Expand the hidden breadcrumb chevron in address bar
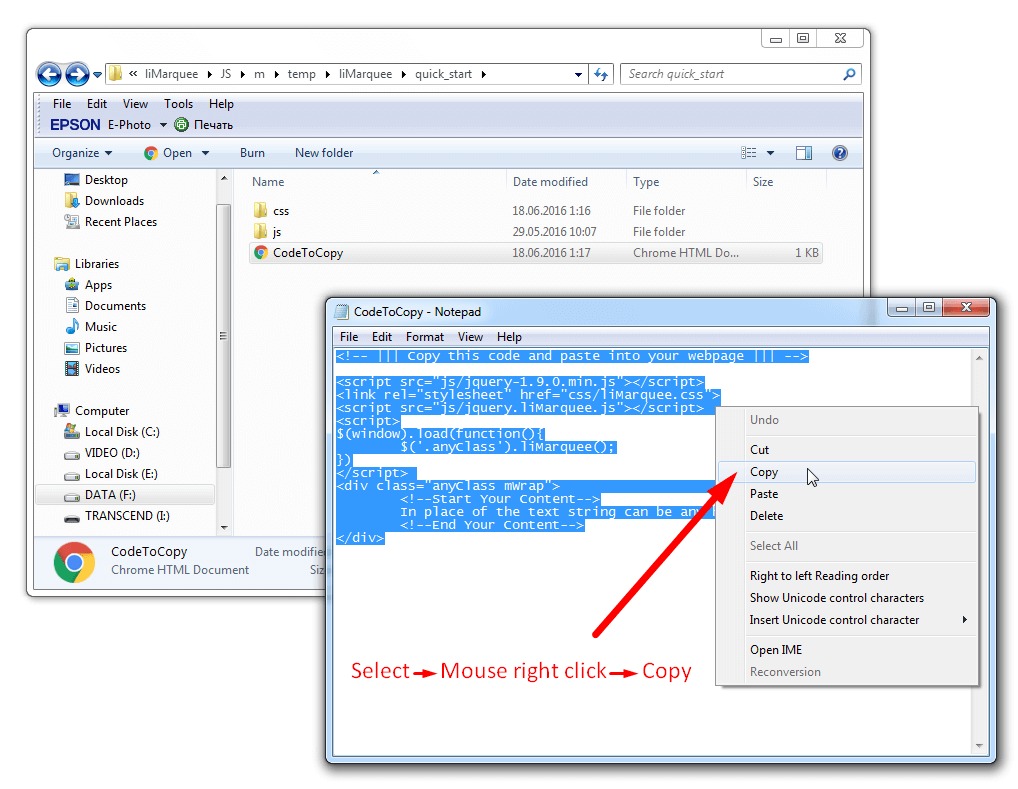 [x=133, y=74]
